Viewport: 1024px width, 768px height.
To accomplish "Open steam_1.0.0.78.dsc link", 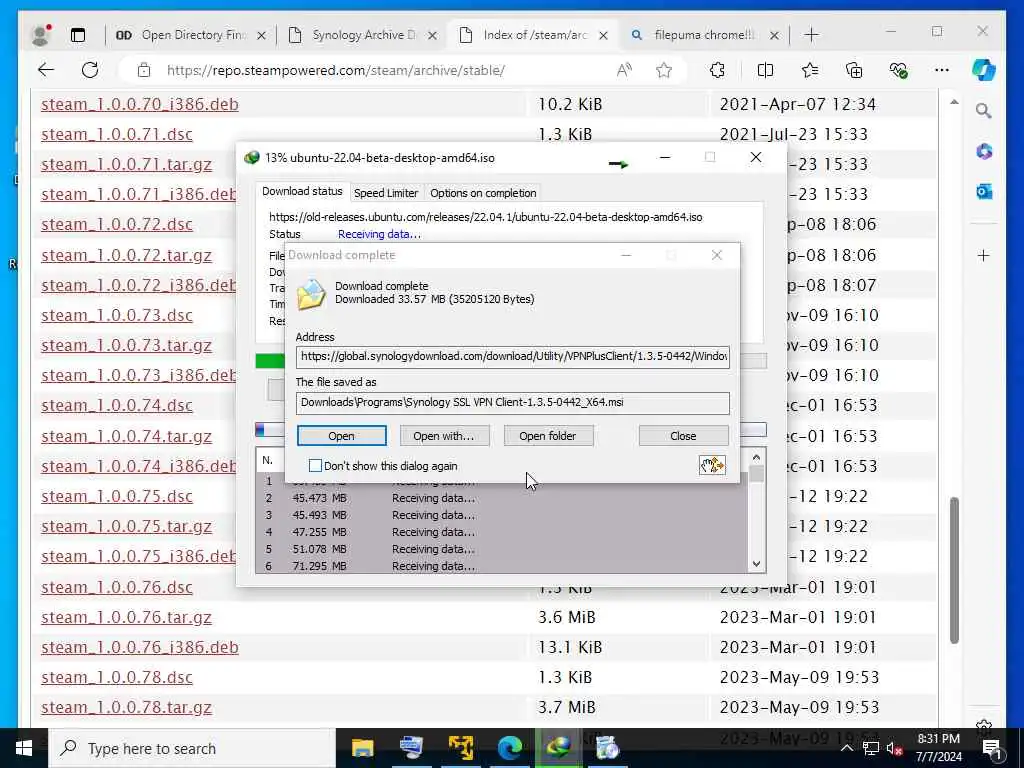I will point(117,677).
